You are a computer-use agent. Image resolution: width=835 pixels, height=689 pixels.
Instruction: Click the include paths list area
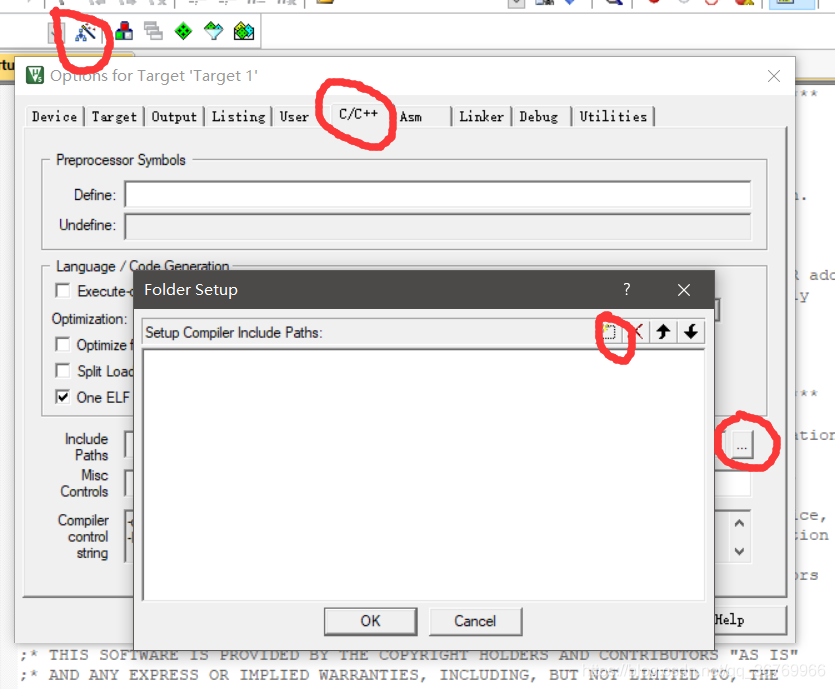point(424,475)
